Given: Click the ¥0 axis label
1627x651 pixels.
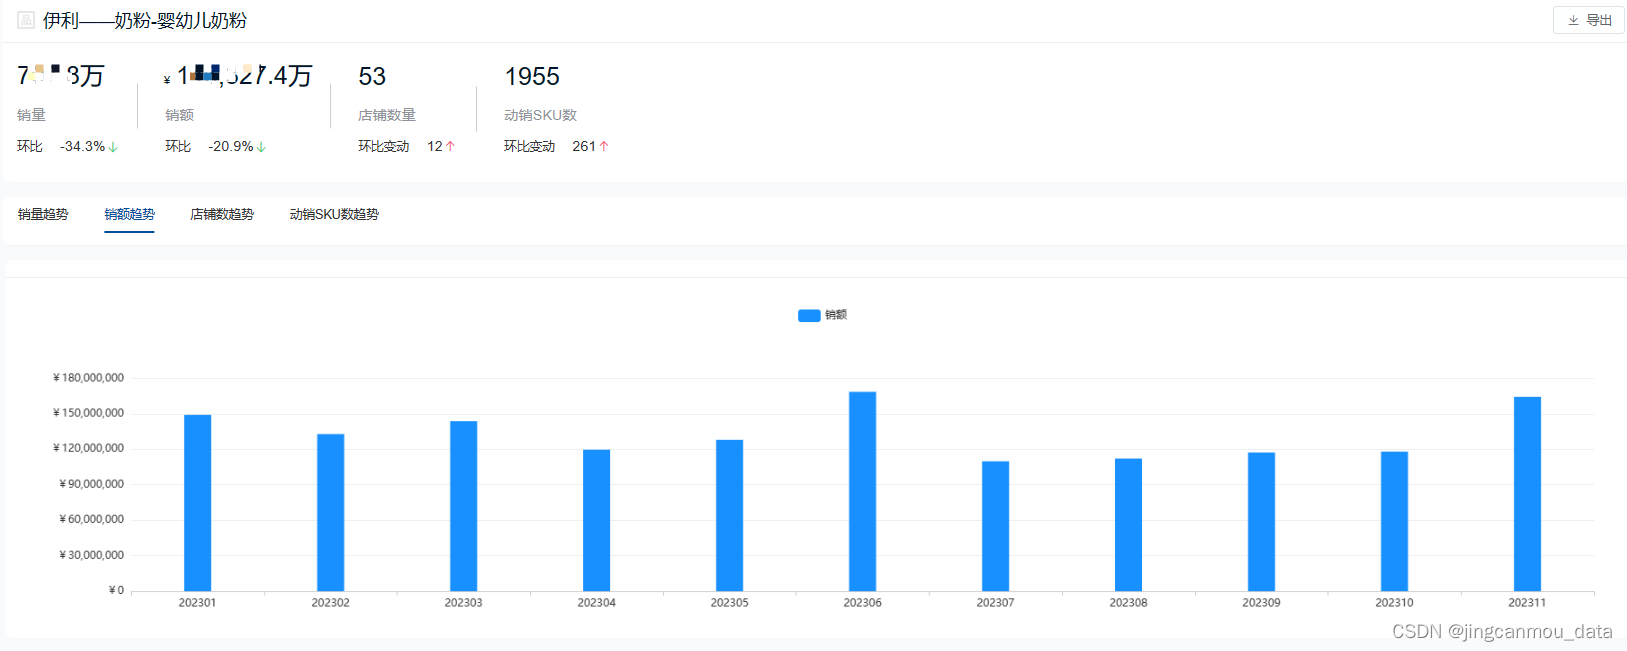Looking at the screenshot, I should coord(116,590).
